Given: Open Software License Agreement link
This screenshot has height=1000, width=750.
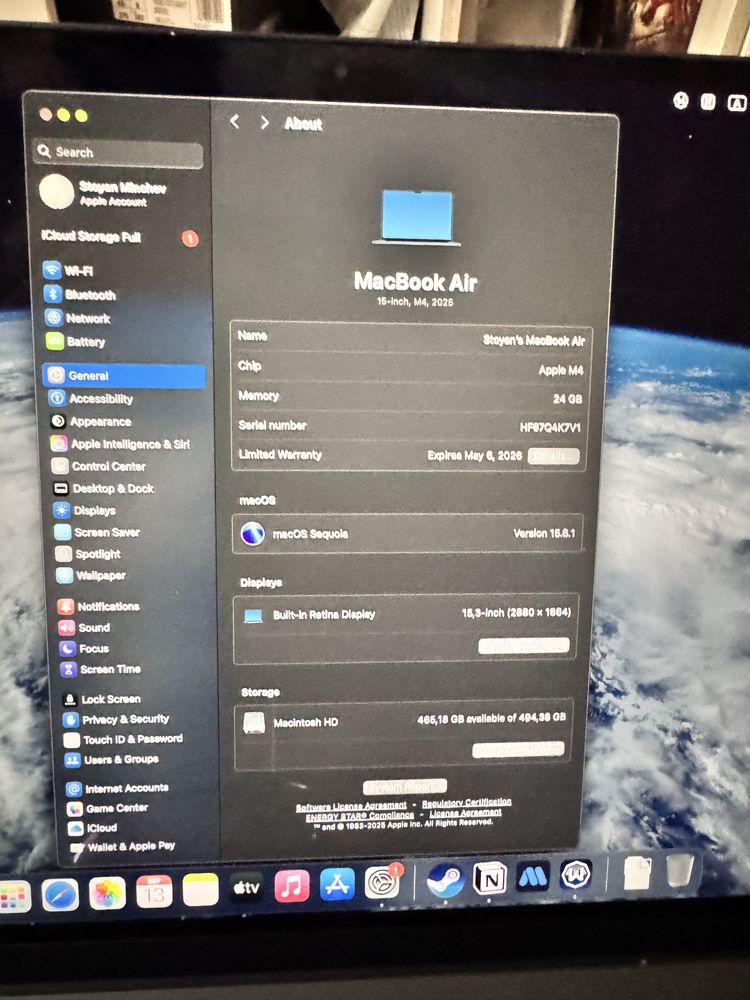Looking at the screenshot, I should 351,806.
